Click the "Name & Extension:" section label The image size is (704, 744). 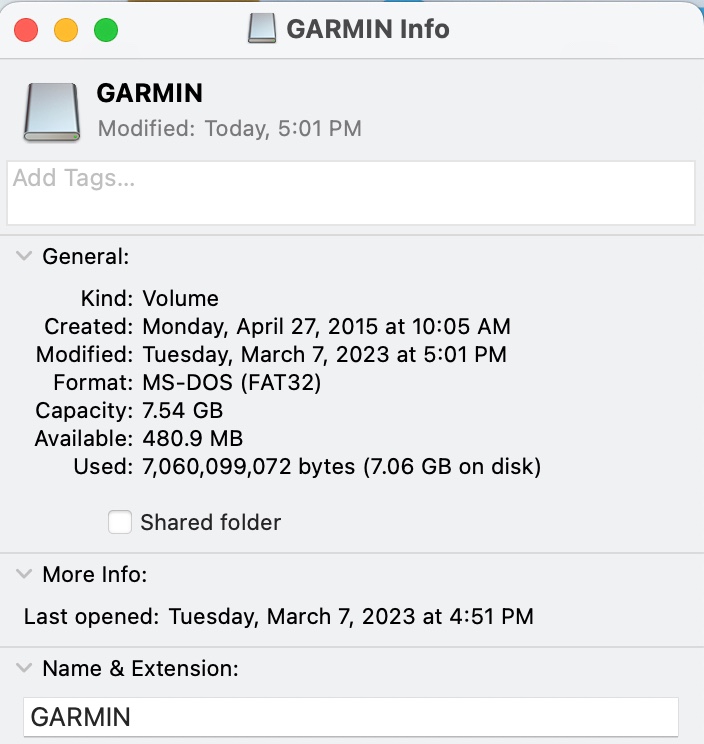pyautogui.click(x=140, y=669)
